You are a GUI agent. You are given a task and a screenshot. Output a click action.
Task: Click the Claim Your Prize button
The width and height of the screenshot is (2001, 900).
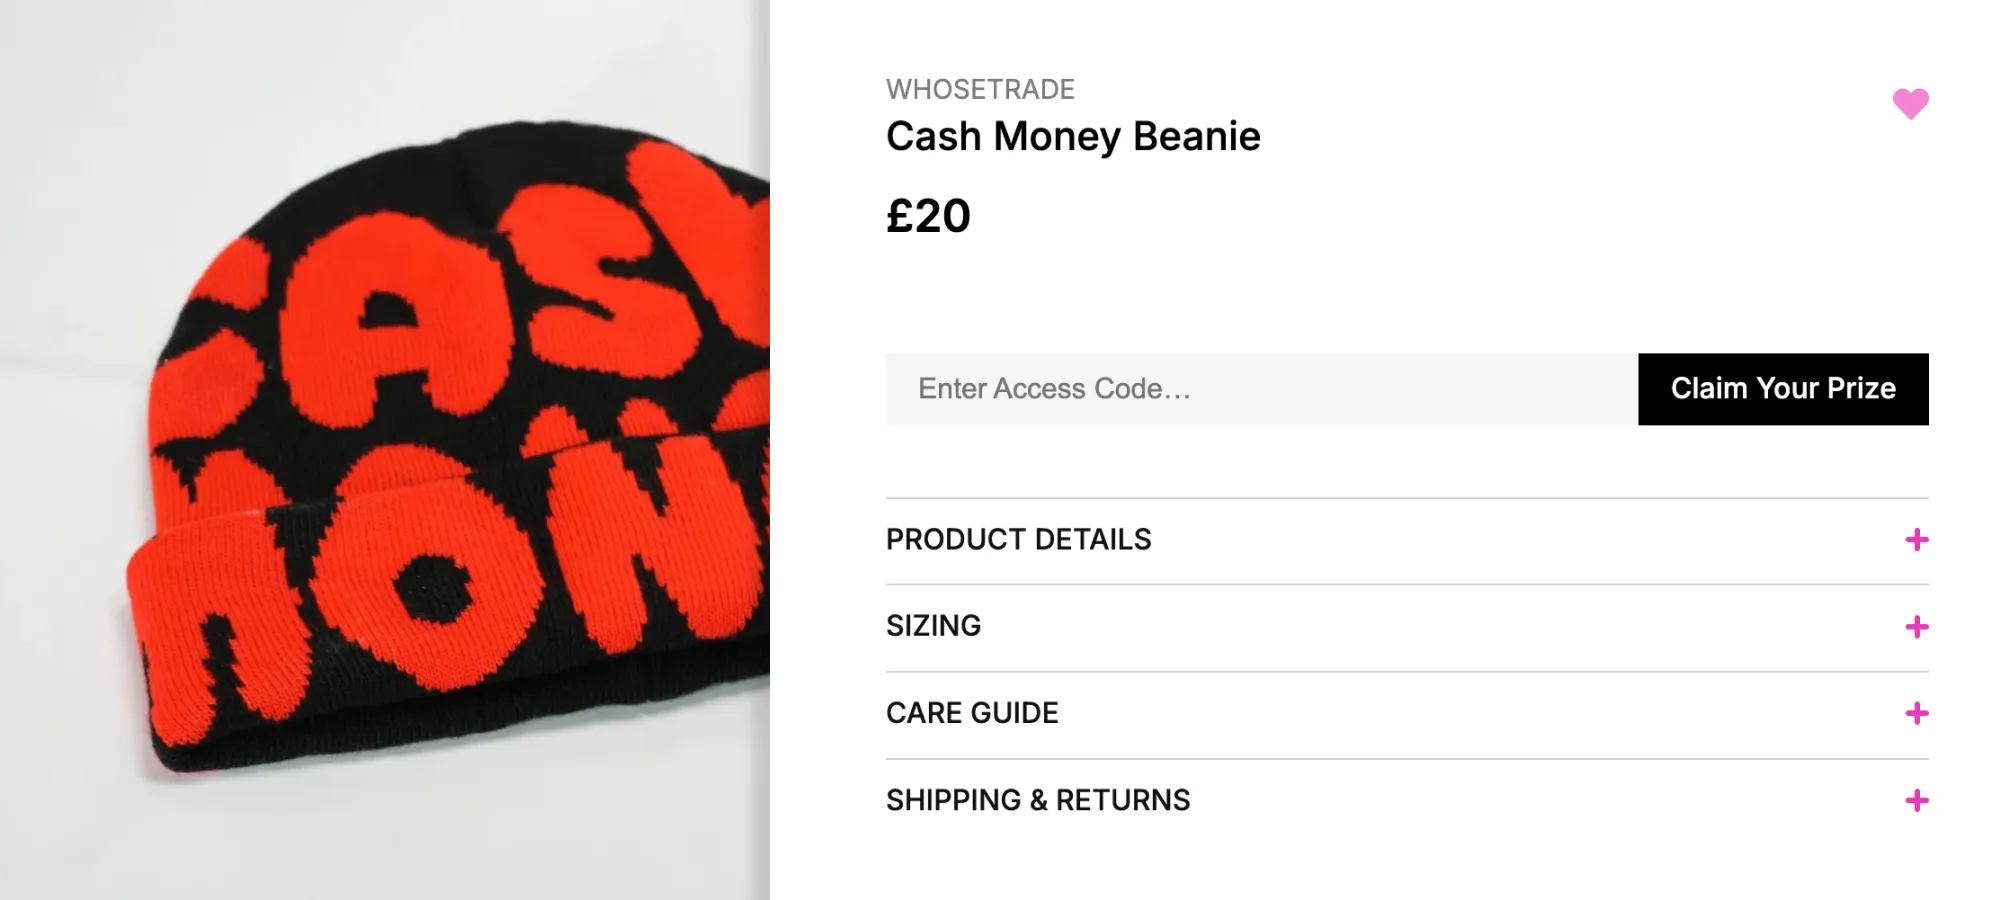click(x=1783, y=389)
